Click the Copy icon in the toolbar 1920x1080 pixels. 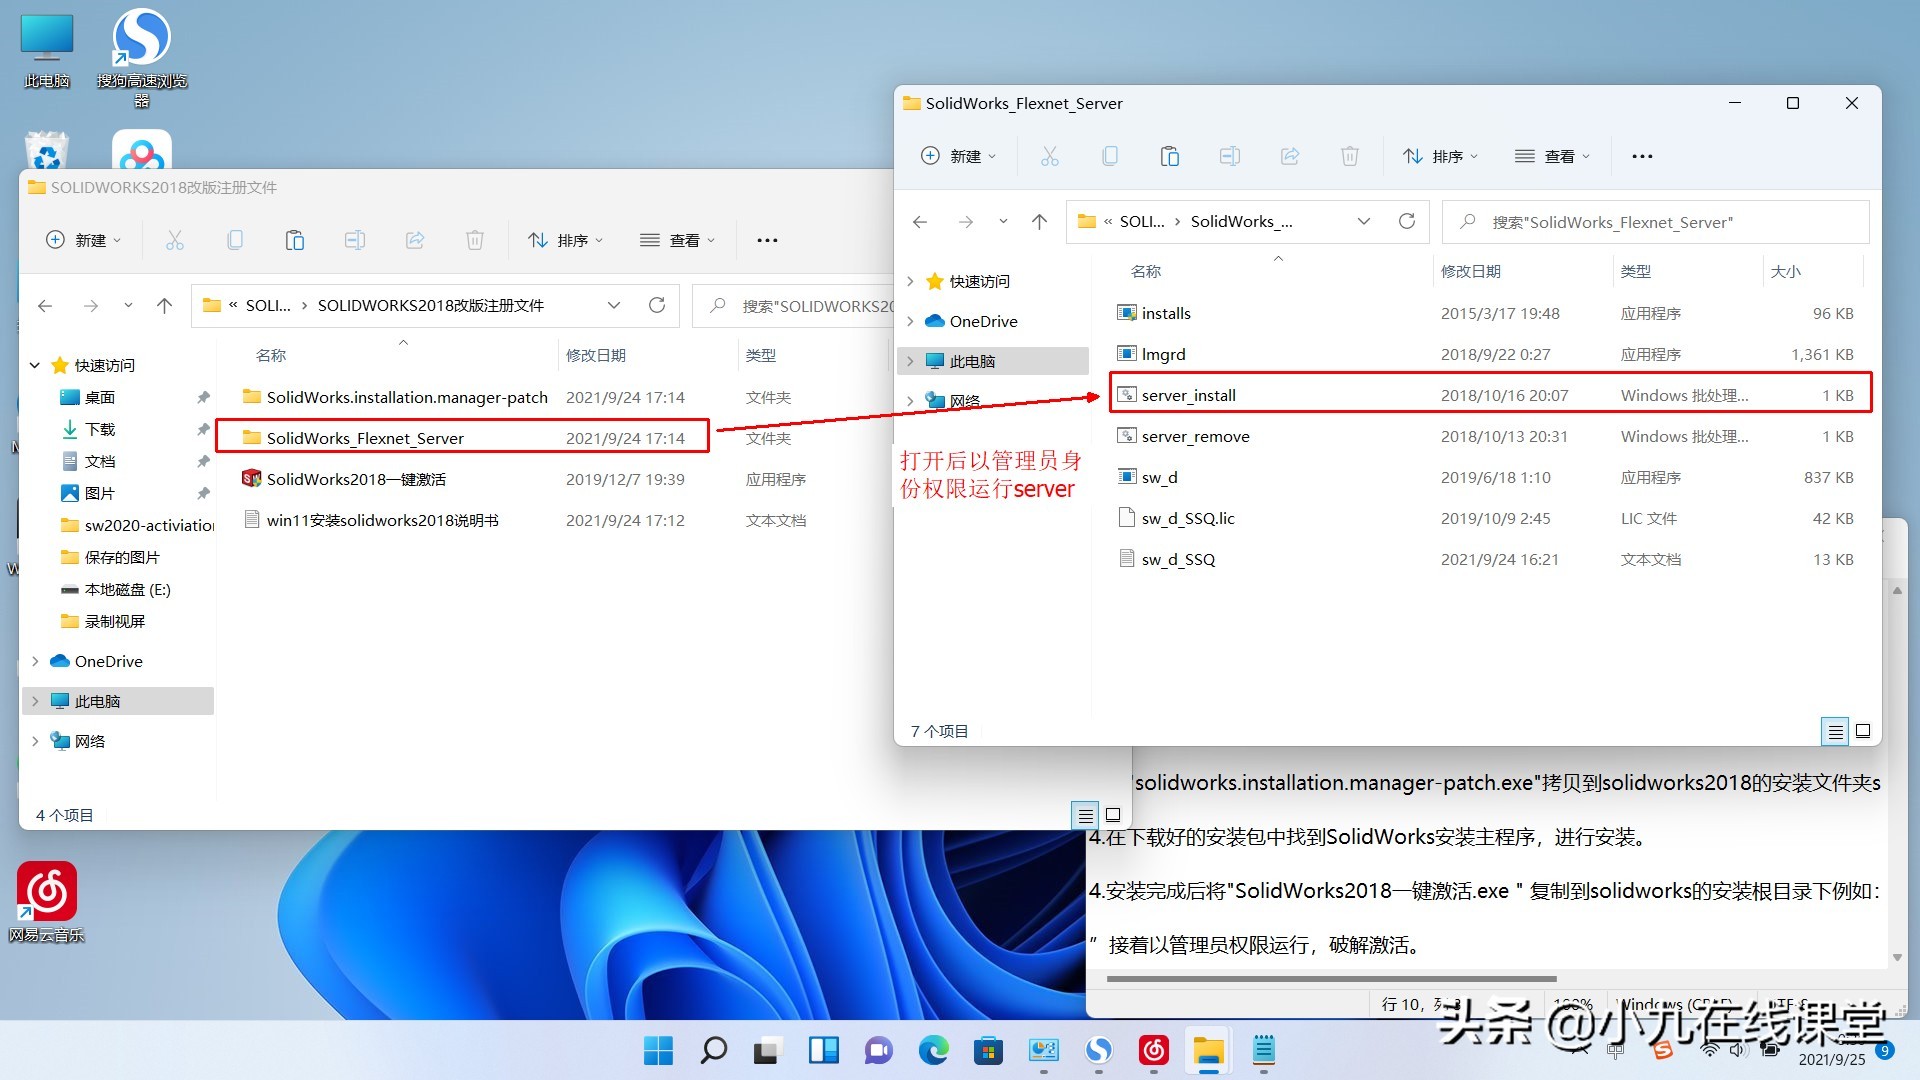(1110, 156)
